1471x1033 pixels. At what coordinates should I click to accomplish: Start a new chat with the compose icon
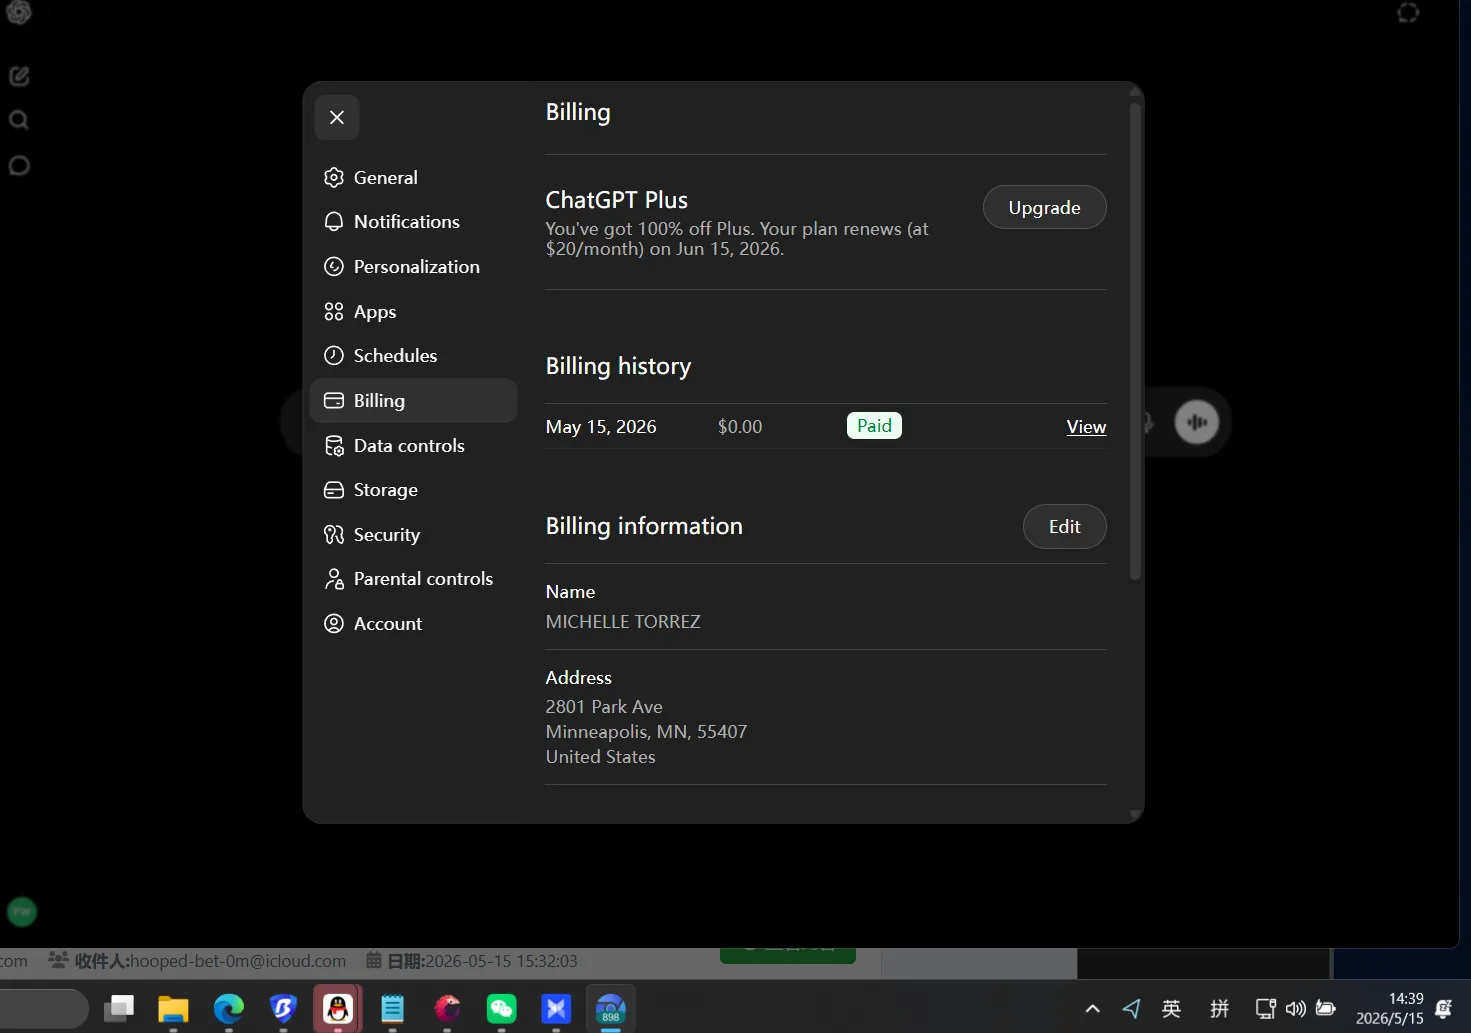19,76
